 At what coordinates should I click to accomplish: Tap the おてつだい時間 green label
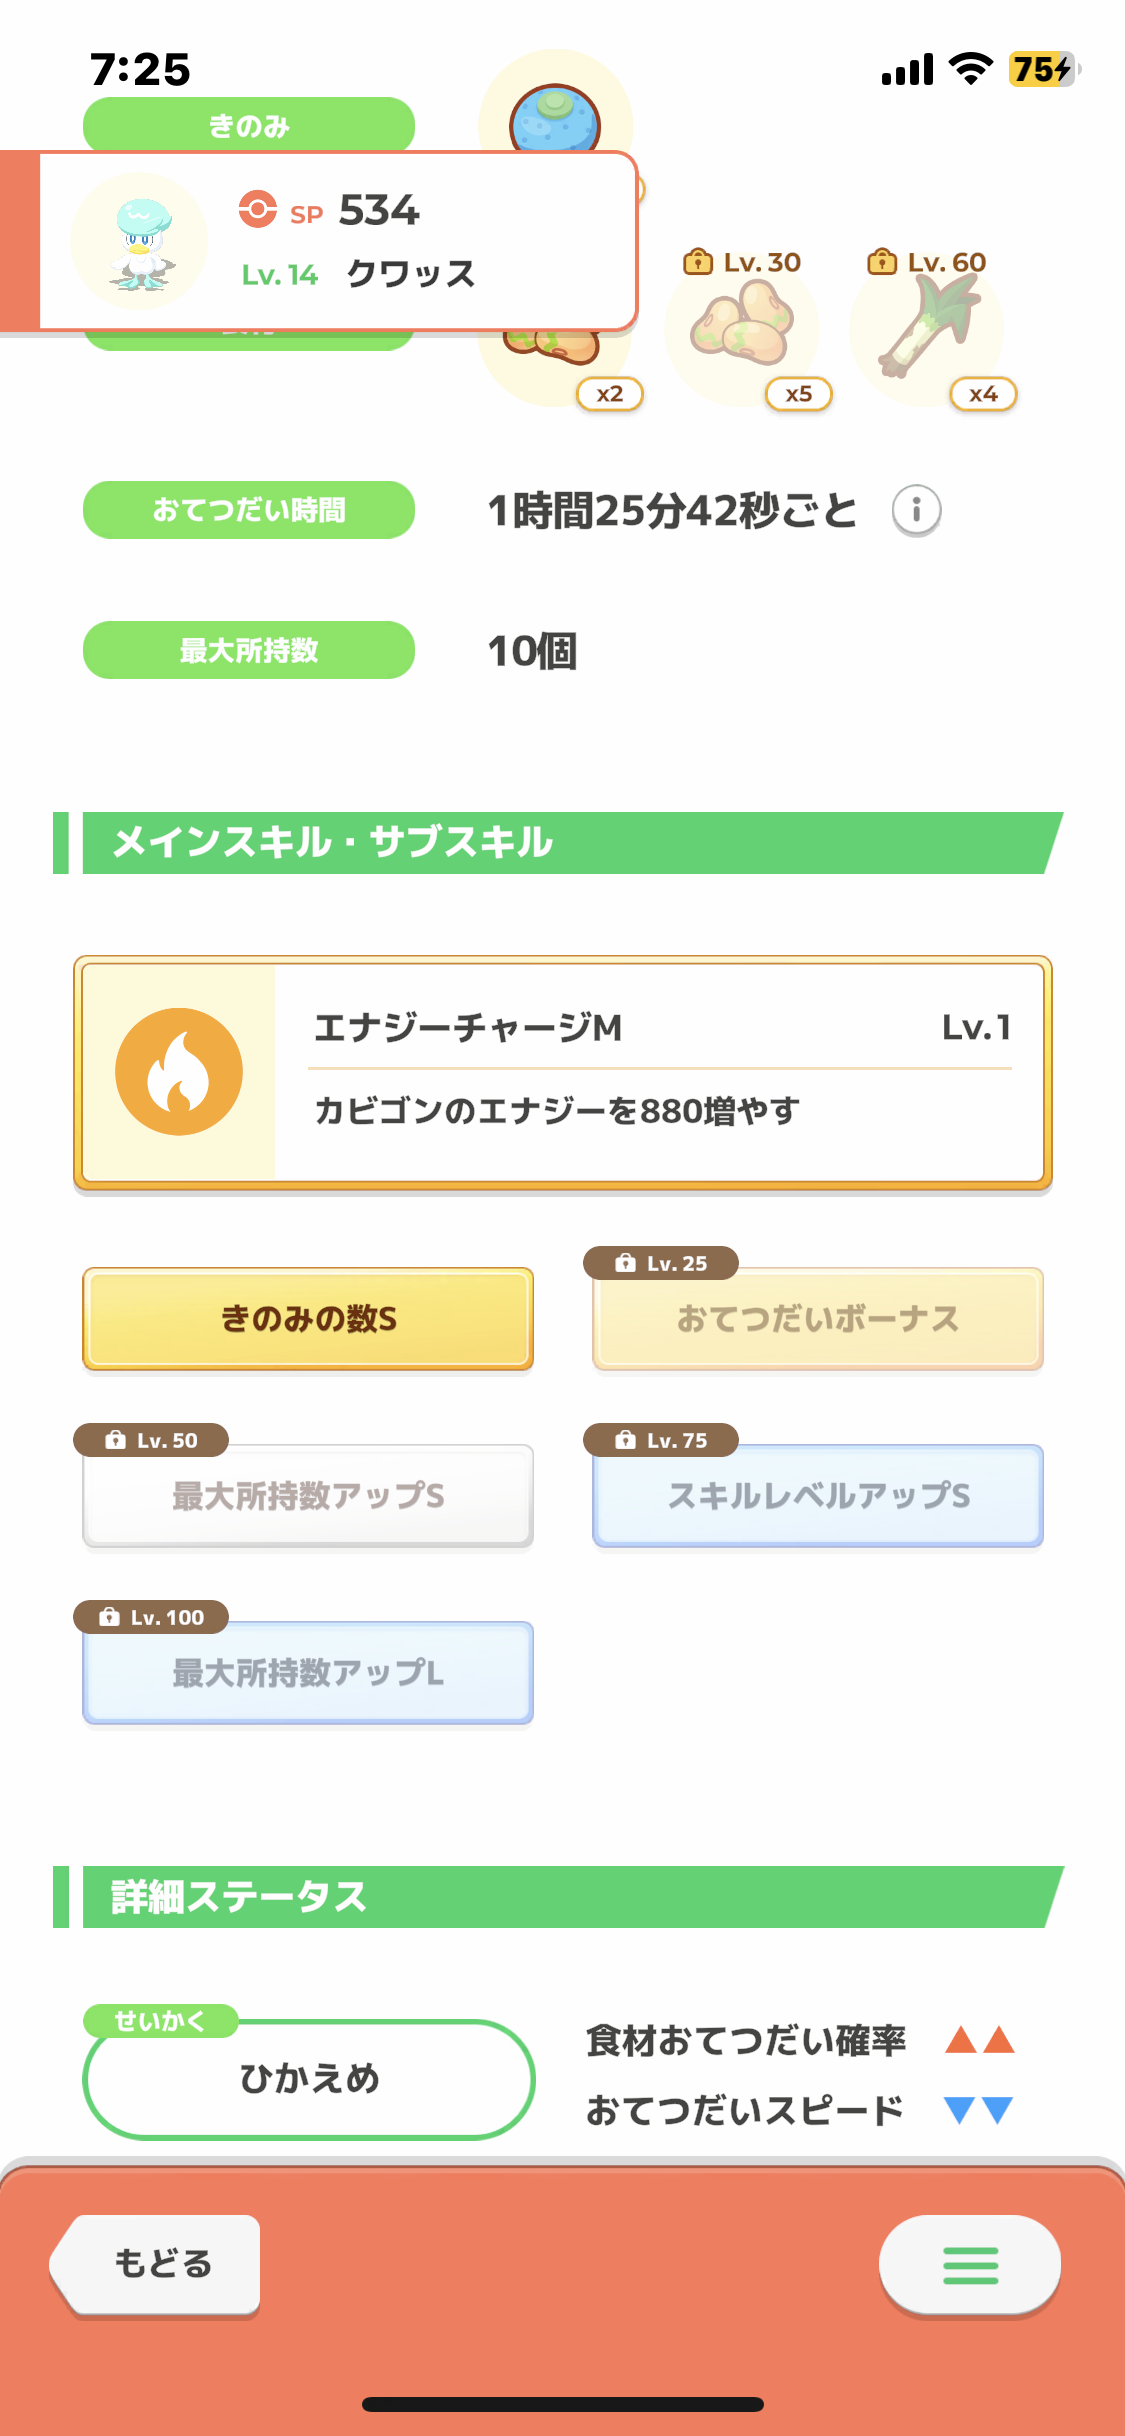[249, 510]
